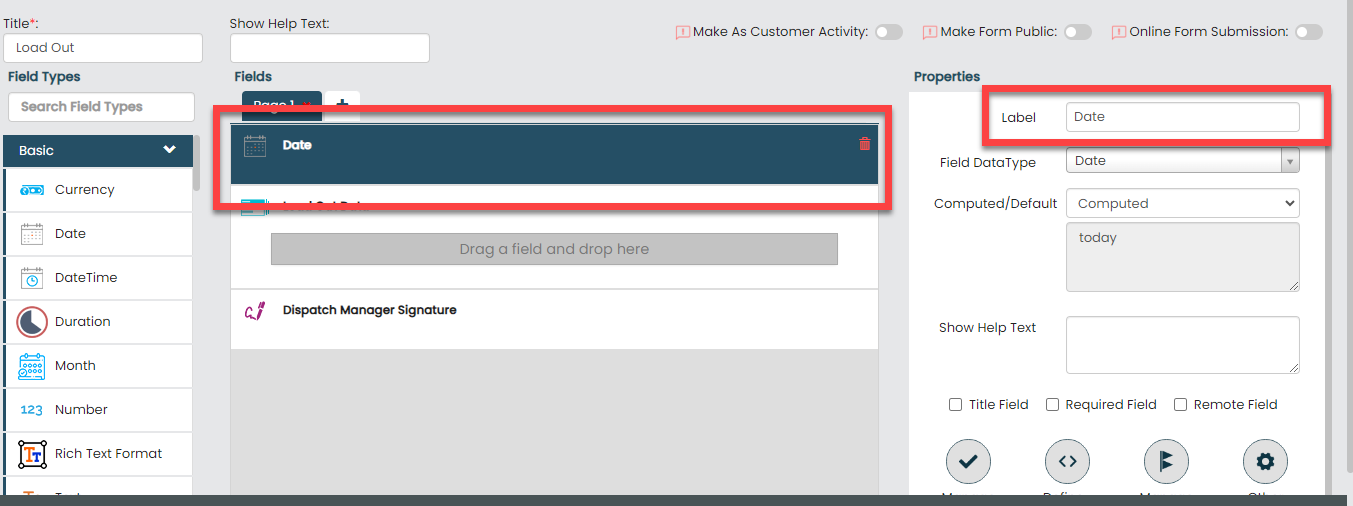Click the code brackets icon in Properties

click(x=1067, y=462)
